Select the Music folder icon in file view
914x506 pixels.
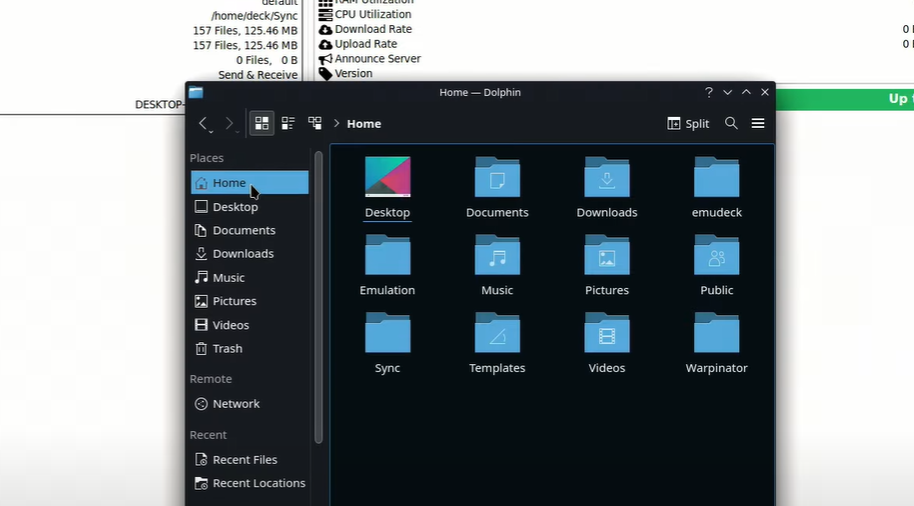(497, 255)
